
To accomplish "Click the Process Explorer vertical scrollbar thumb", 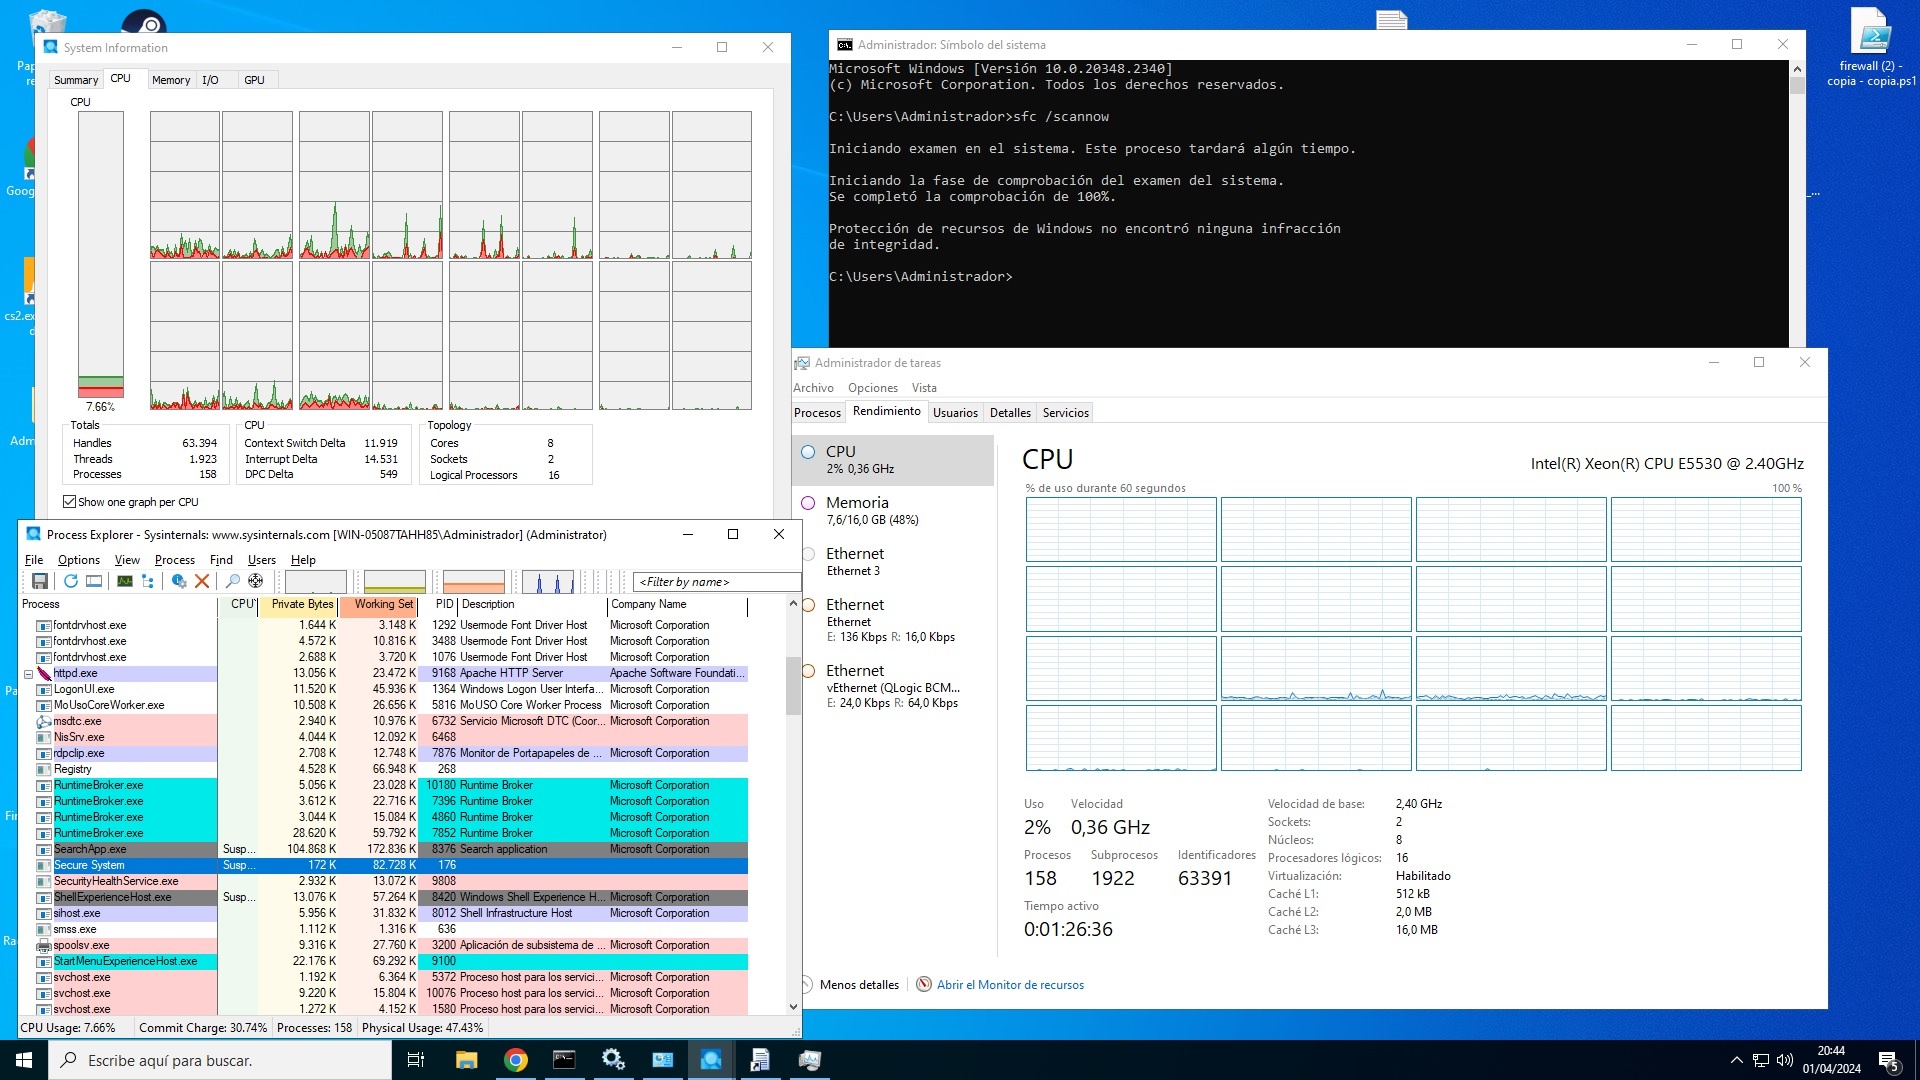I will pos(794,685).
